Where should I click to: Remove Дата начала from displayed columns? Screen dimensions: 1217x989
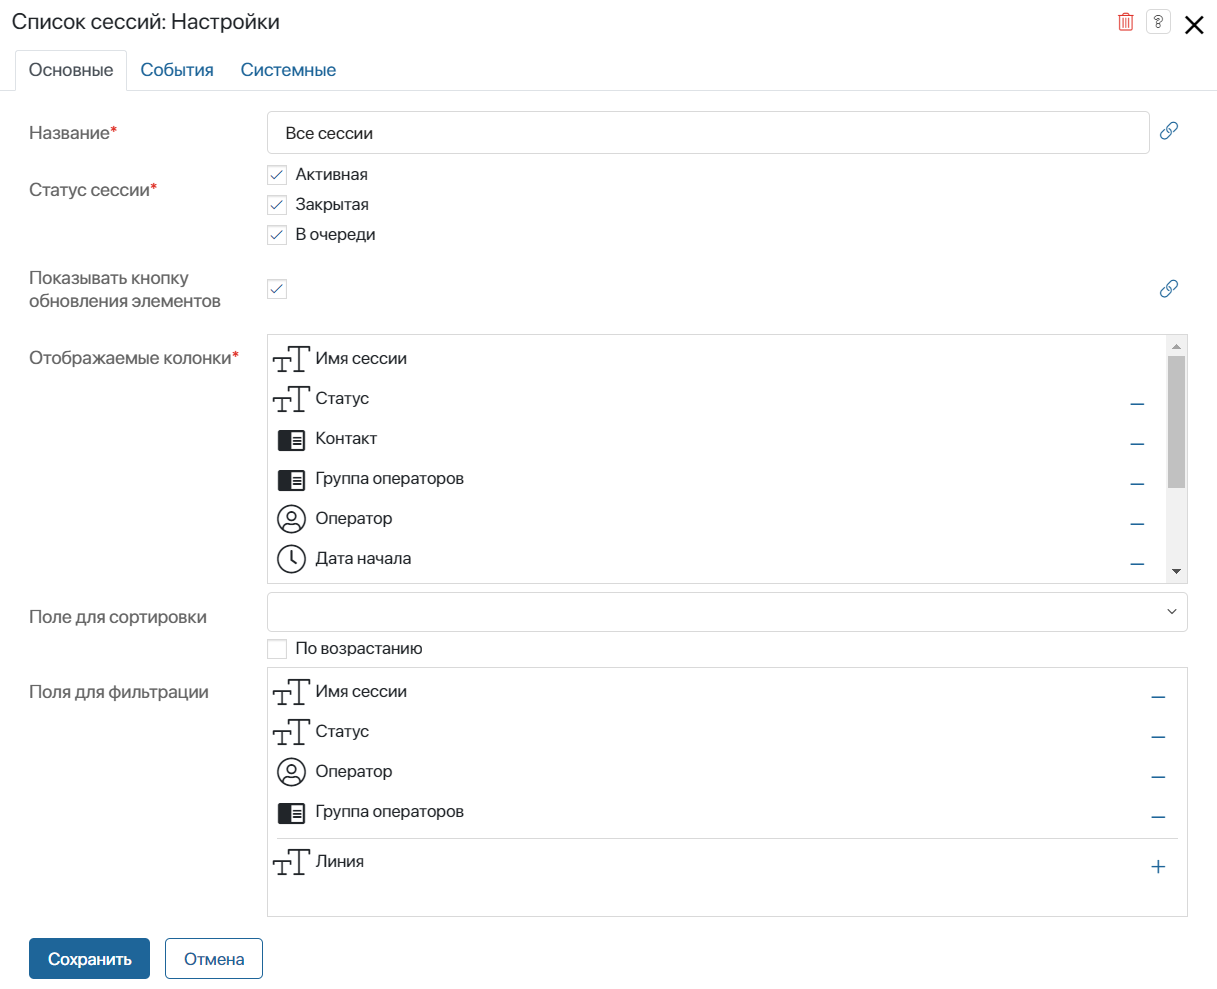tap(1137, 564)
